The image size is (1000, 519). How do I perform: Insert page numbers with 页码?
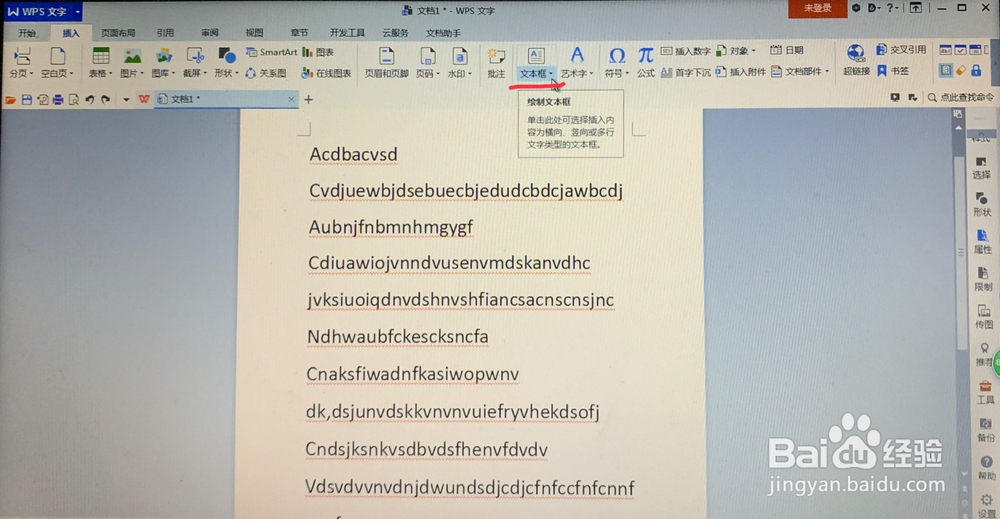point(428,62)
